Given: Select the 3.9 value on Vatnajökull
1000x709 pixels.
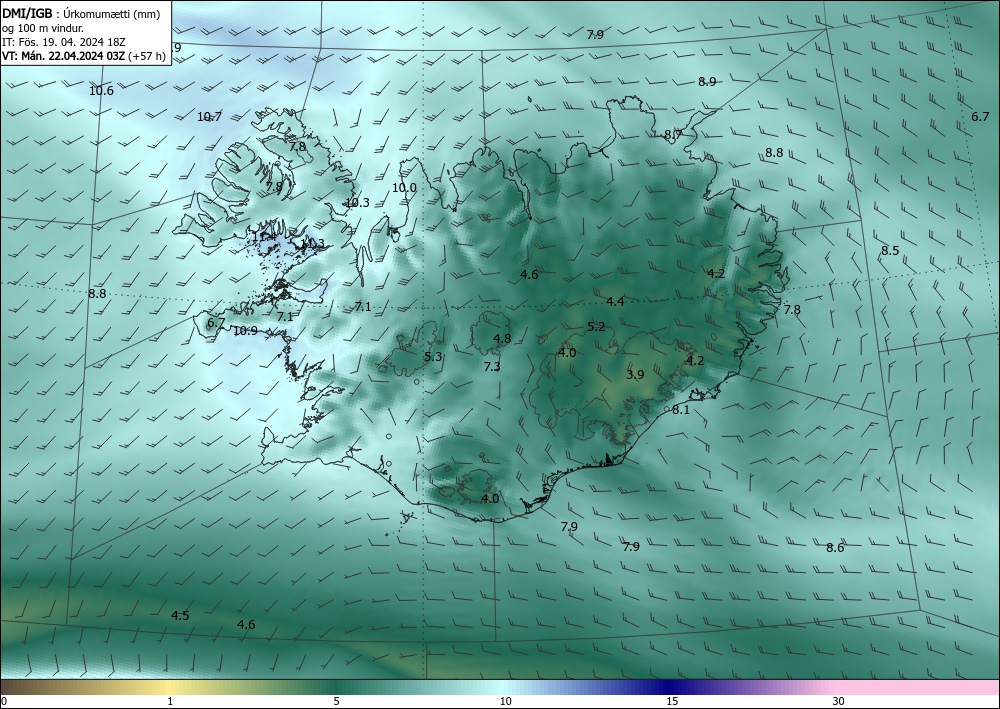Looking at the screenshot, I should coord(635,374).
